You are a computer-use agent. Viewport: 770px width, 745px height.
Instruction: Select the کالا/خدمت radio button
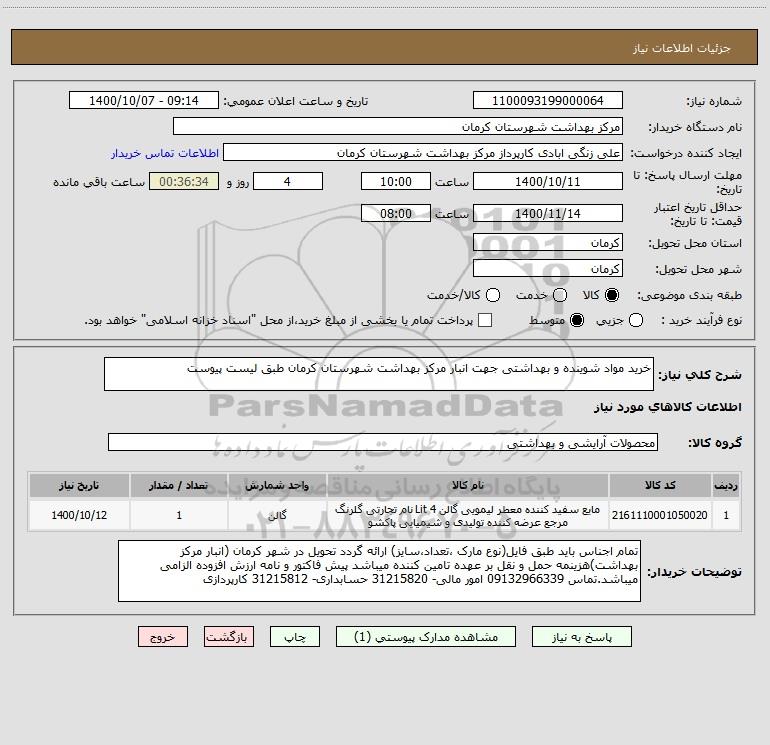pos(493,295)
